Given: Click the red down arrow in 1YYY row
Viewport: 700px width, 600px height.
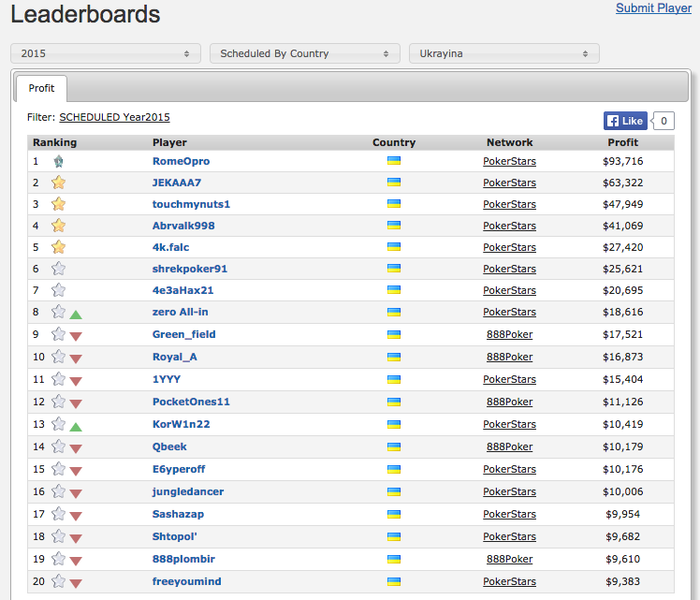Looking at the screenshot, I should (76, 381).
